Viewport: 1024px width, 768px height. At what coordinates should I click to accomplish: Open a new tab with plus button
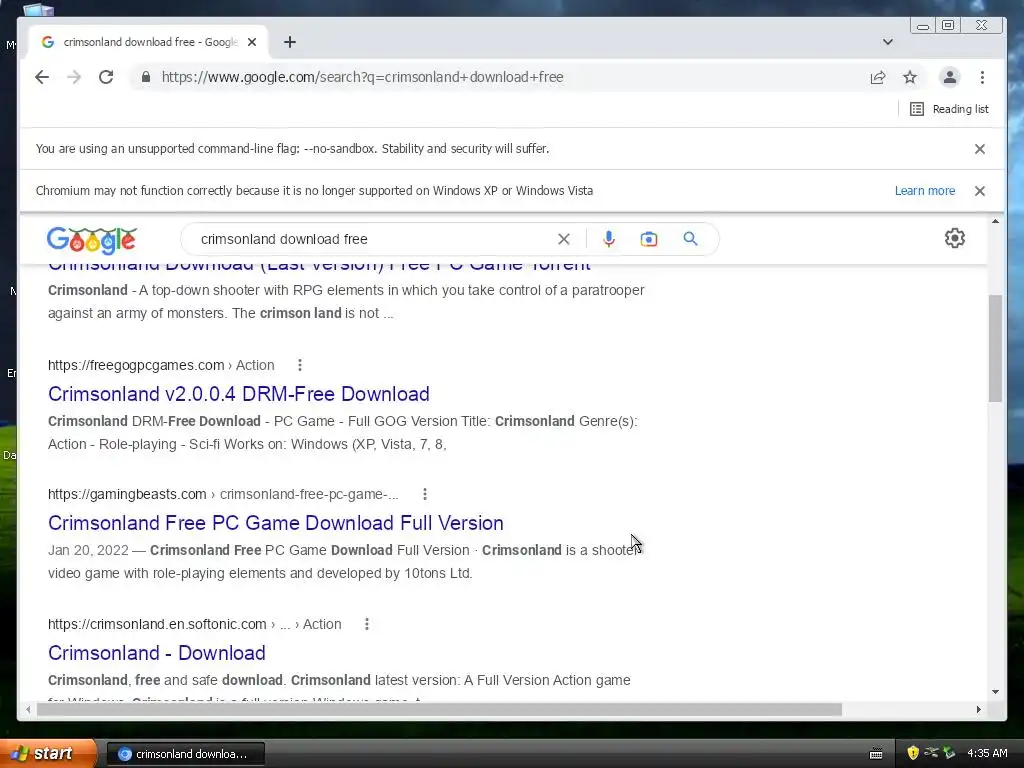(290, 42)
